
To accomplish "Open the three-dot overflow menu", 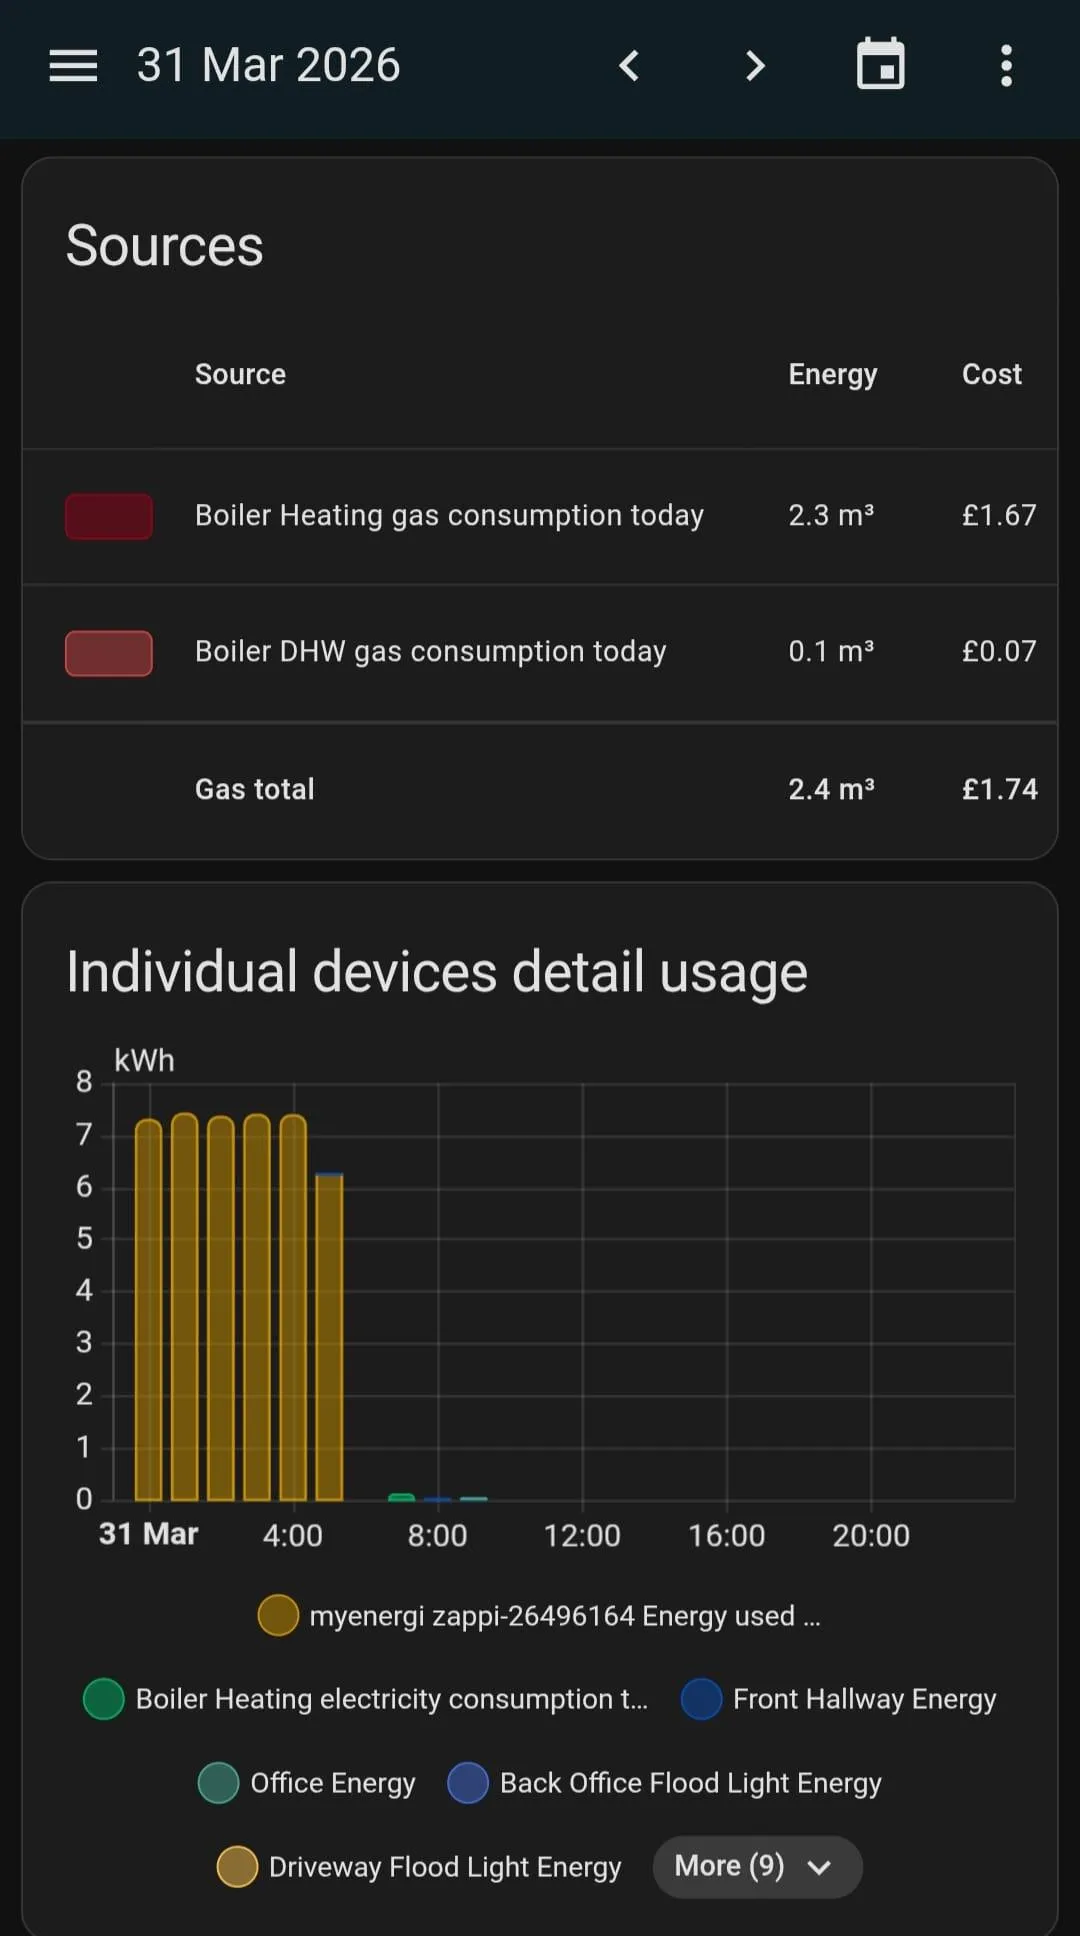I will 1006,66.
